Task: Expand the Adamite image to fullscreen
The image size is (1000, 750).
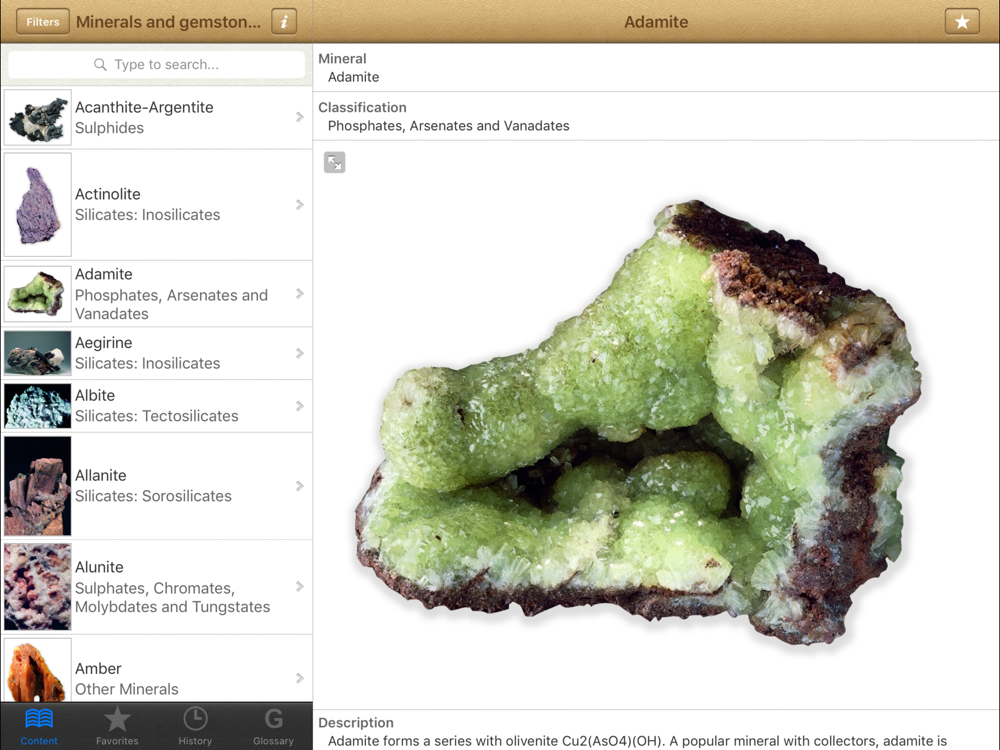Action: pyautogui.click(x=334, y=163)
